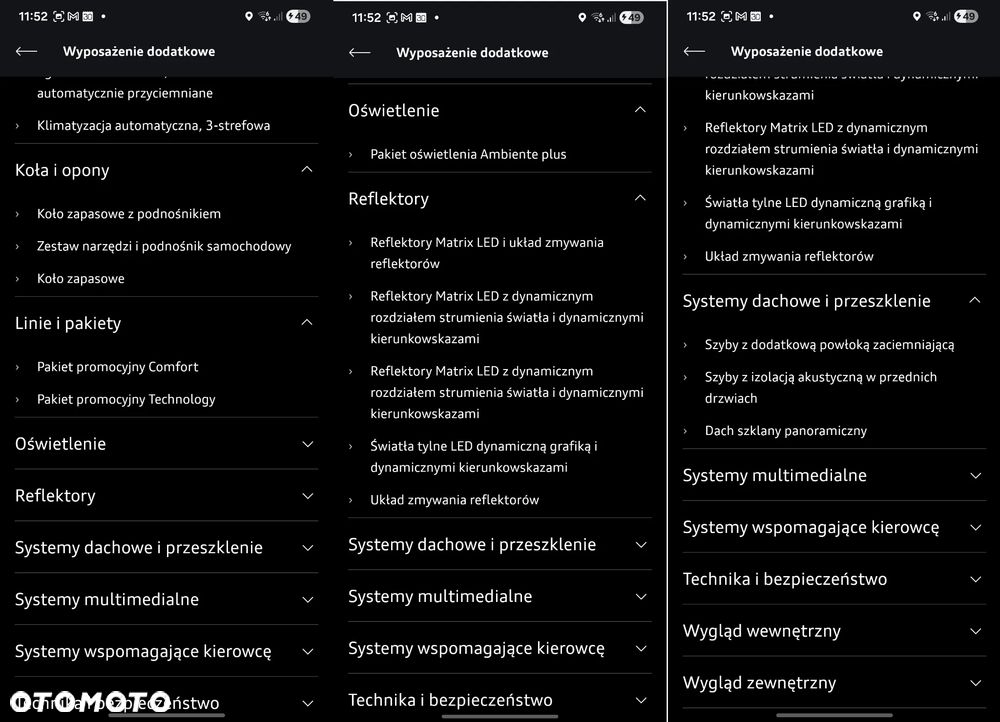Image resolution: width=1000 pixels, height=722 pixels.
Task: Collapse Systemy dachowe i przeszklenie in right screenshot
Action: point(974,300)
